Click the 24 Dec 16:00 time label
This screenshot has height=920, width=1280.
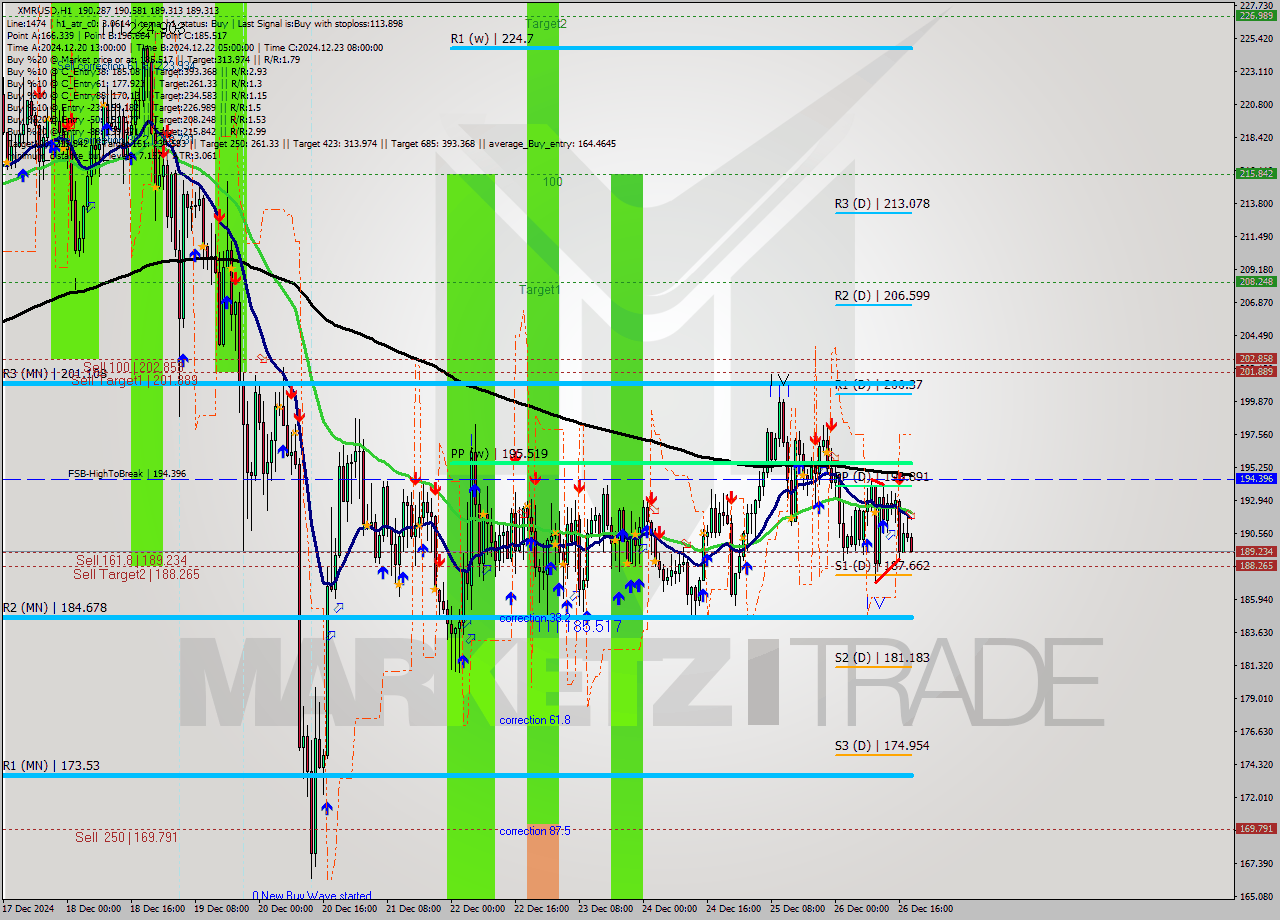(x=734, y=909)
